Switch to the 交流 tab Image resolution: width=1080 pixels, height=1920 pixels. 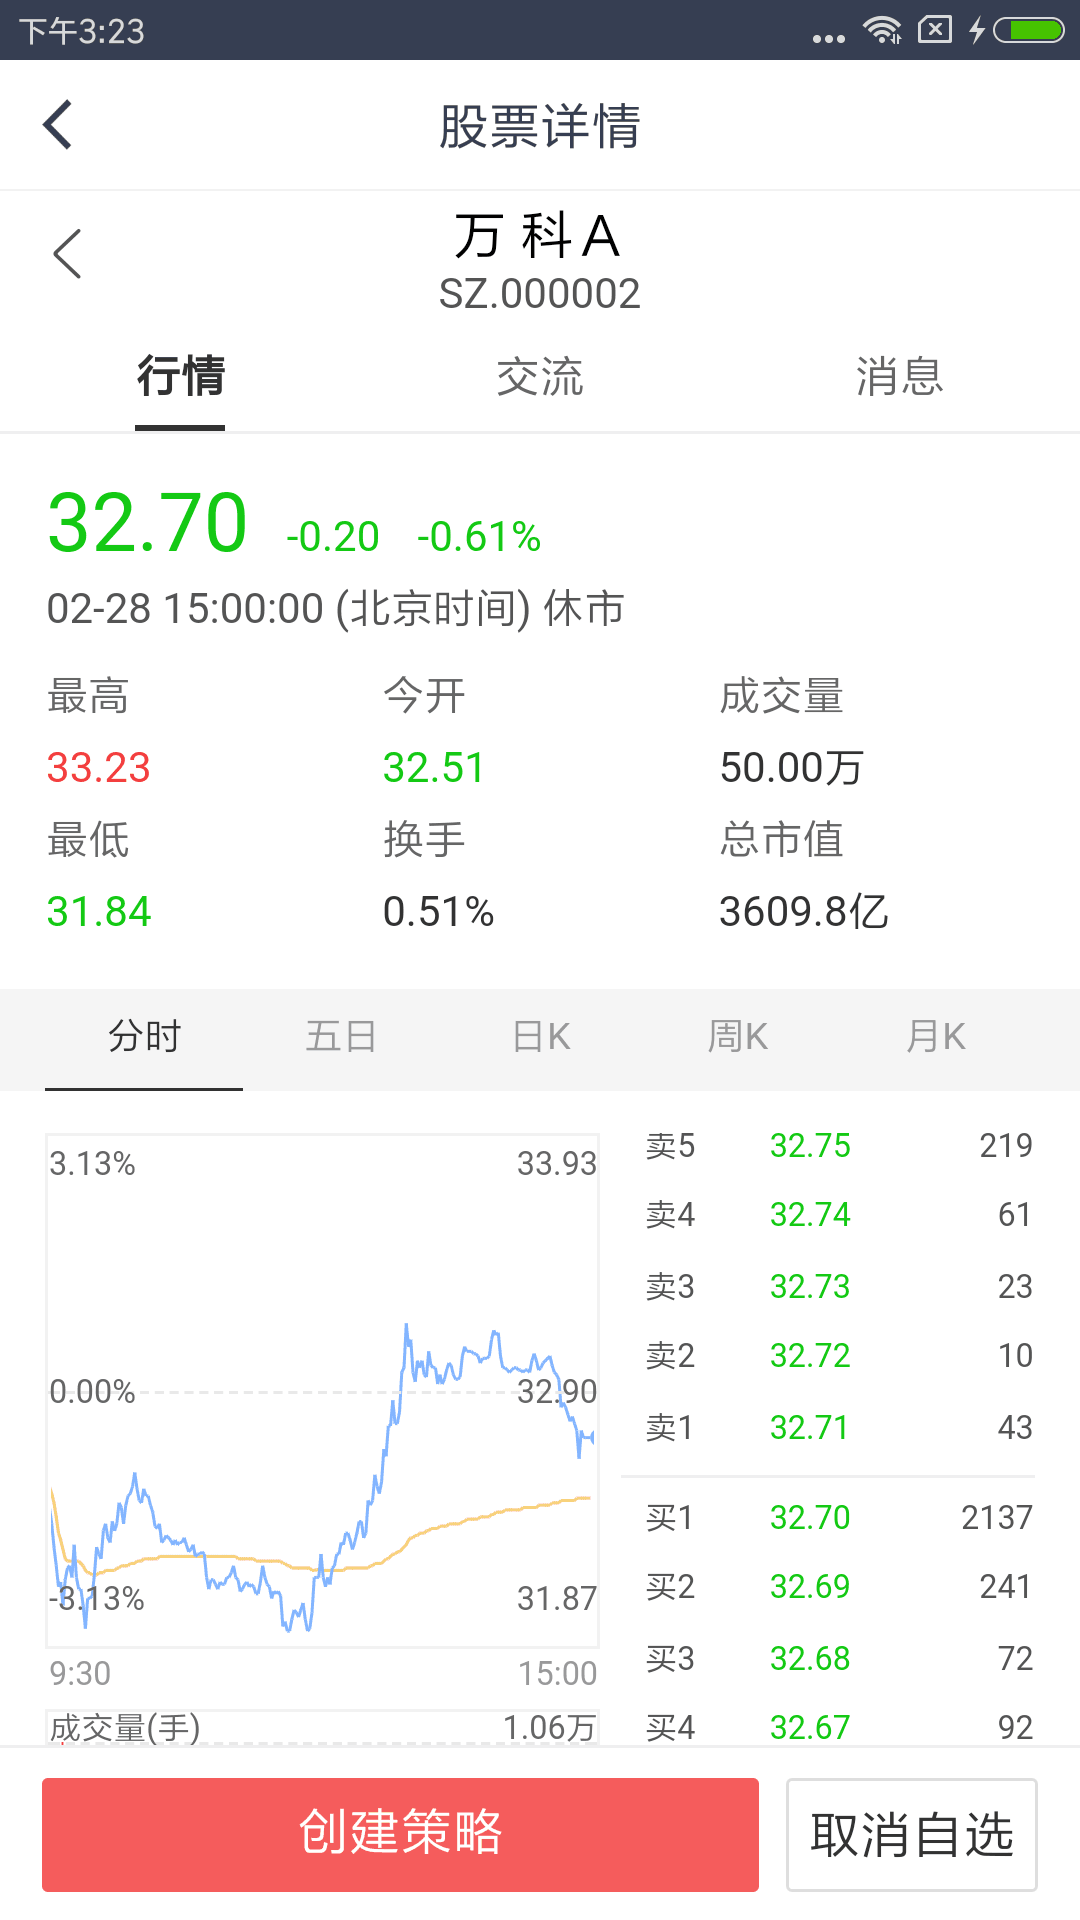tap(540, 378)
